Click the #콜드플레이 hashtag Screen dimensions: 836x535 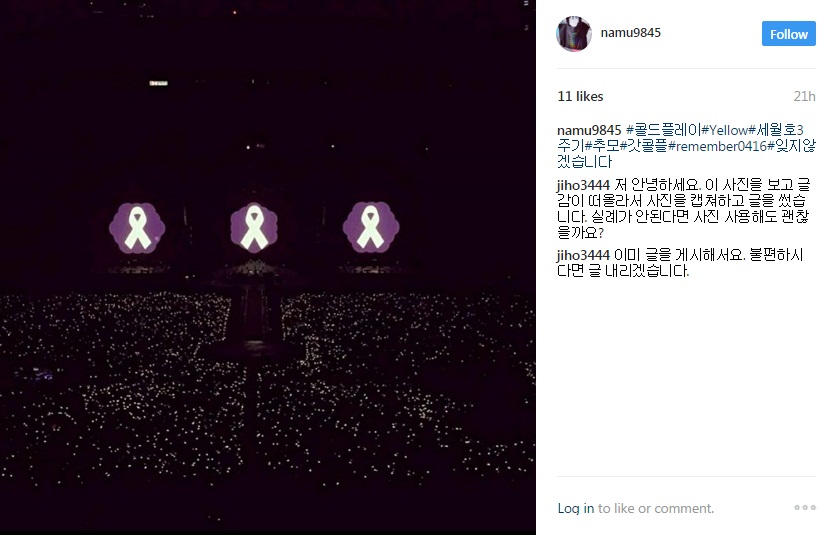[x=663, y=130]
